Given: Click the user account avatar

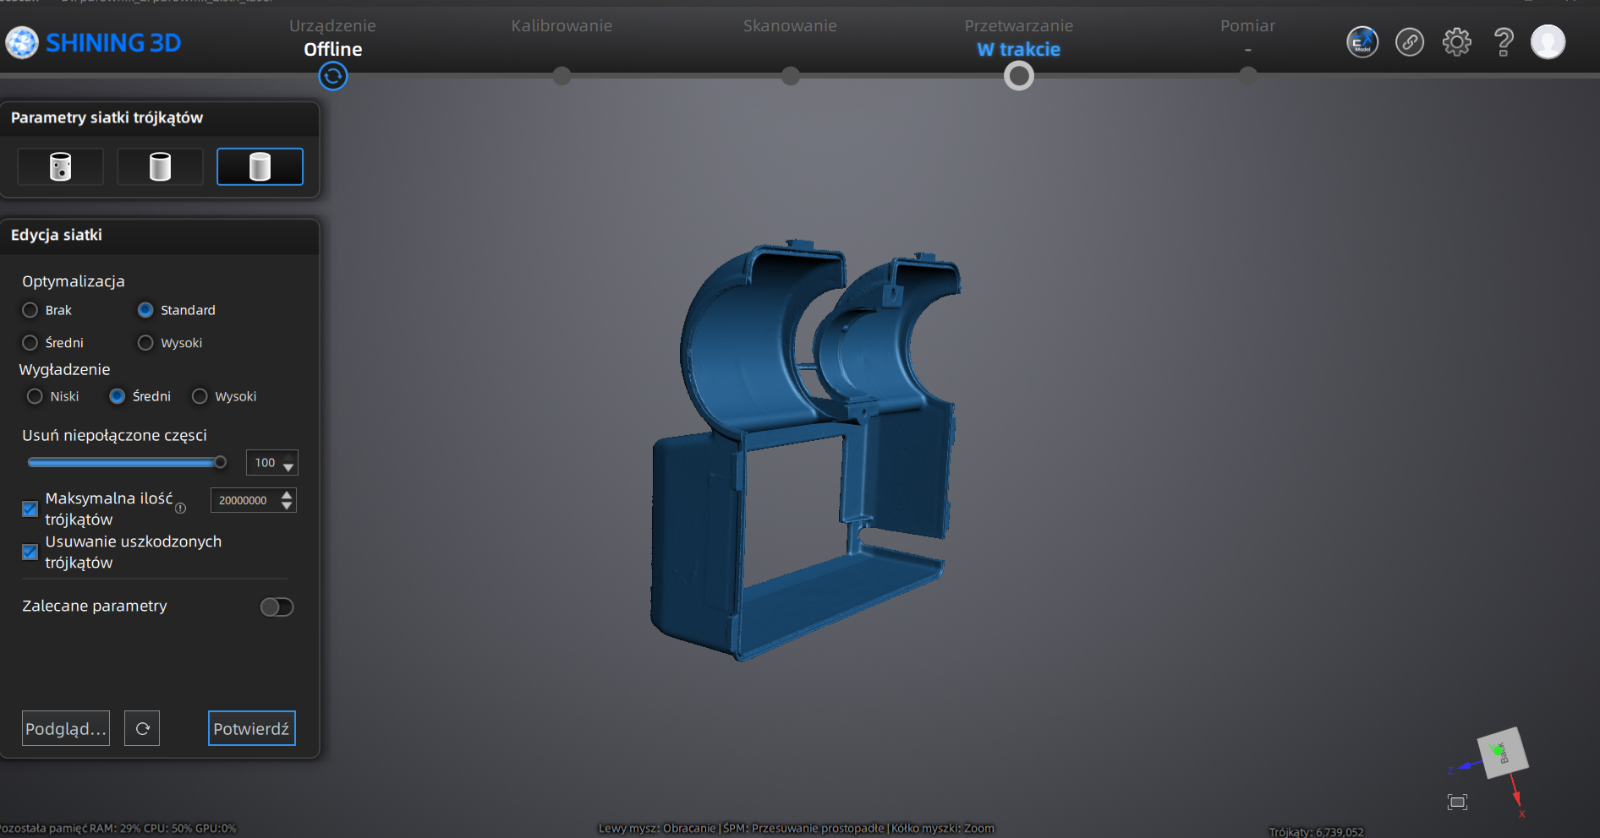Looking at the screenshot, I should 1547,42.
